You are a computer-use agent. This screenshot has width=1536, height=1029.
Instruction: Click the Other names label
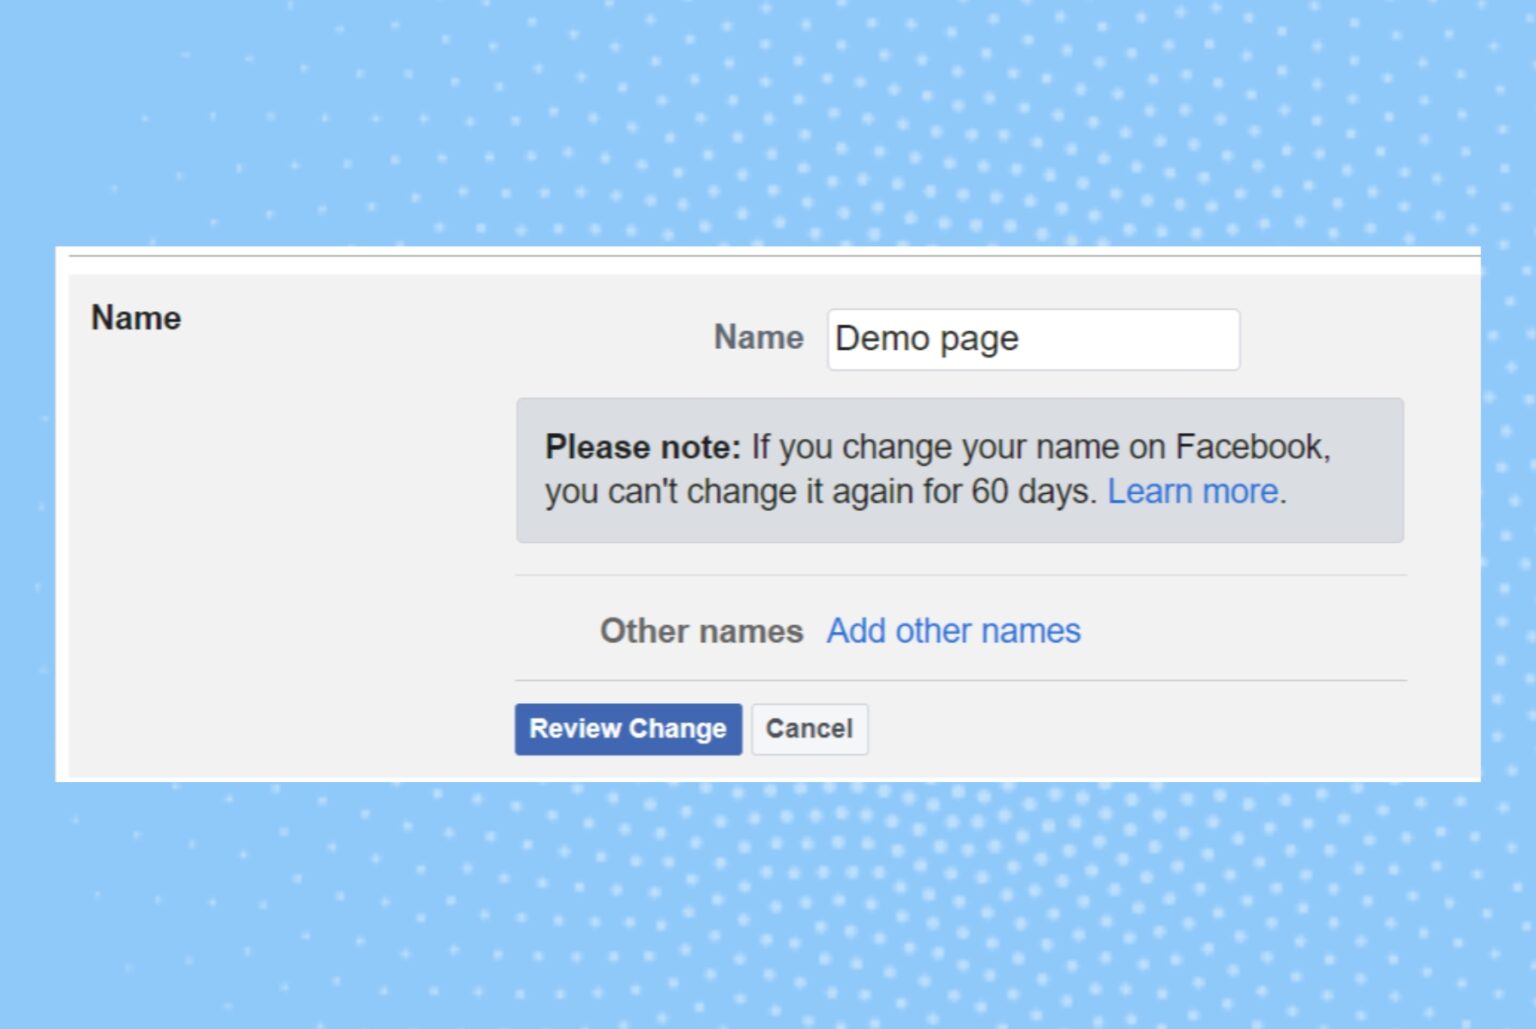click(x=701, y=631)
